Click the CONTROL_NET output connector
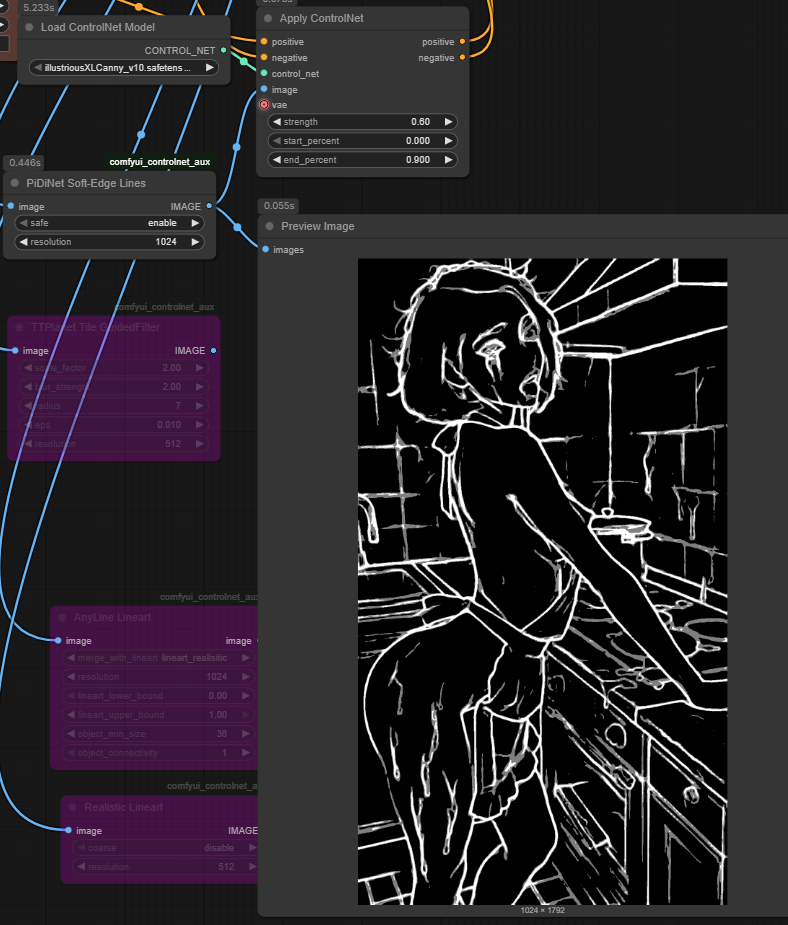Image resolution: width=788 pixels, height=925 pixels. 223,50
